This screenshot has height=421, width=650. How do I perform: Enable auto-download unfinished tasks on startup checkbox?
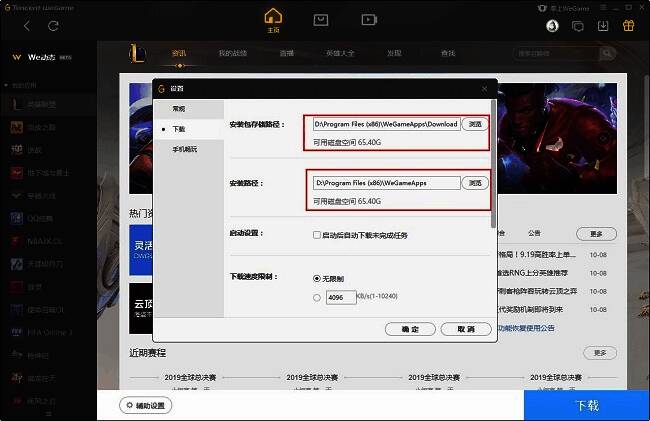tap(316, 235)
